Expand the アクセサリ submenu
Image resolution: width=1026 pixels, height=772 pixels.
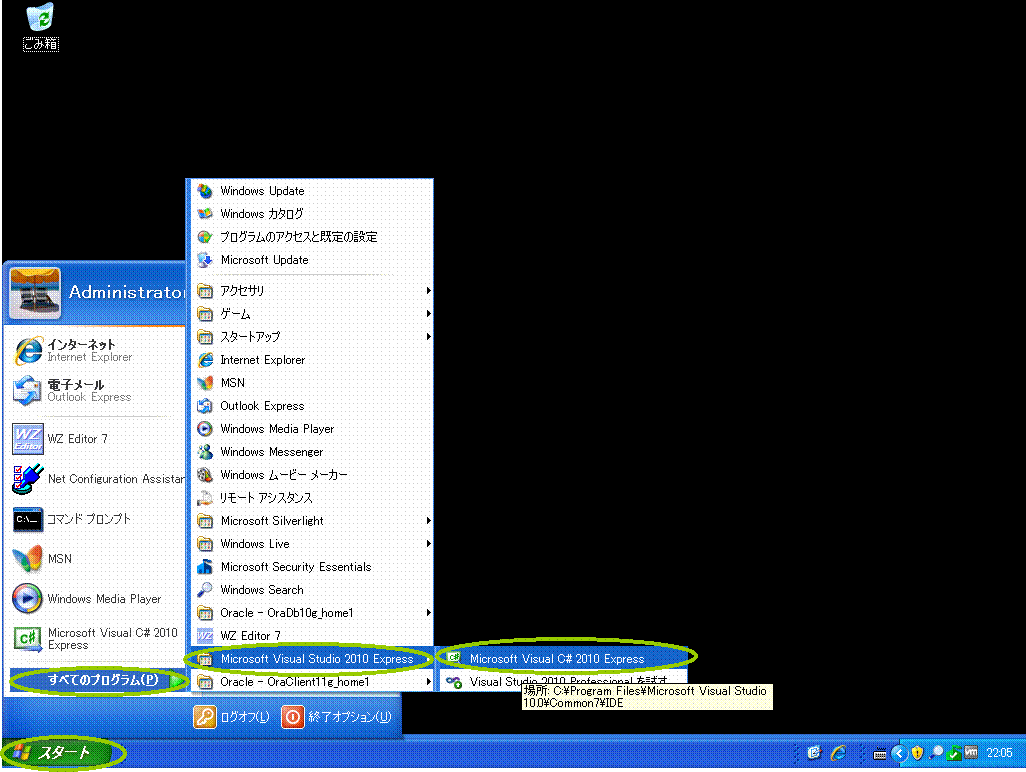pos(314,290)
